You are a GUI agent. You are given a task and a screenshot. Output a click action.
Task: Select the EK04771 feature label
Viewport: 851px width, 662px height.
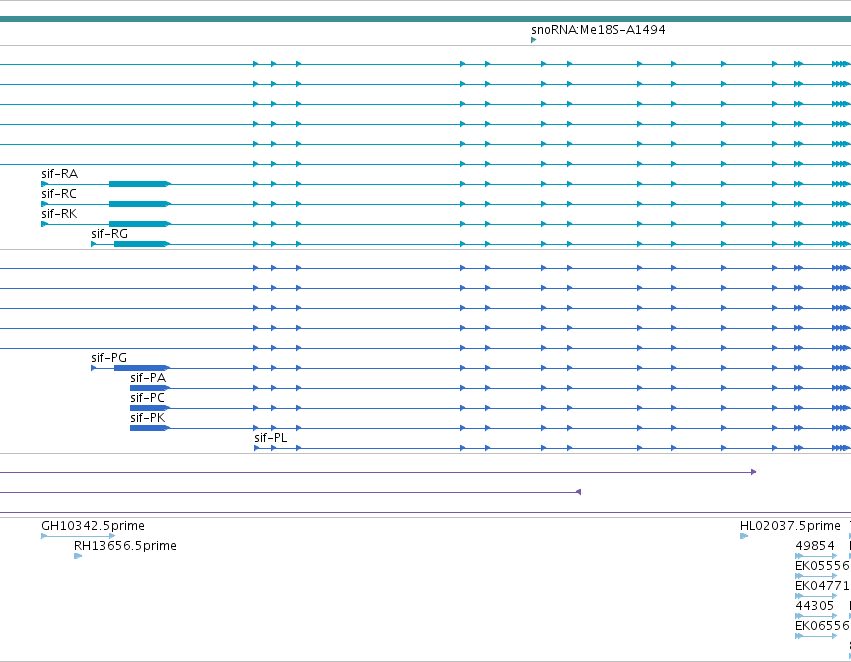(x=822, y=586)
